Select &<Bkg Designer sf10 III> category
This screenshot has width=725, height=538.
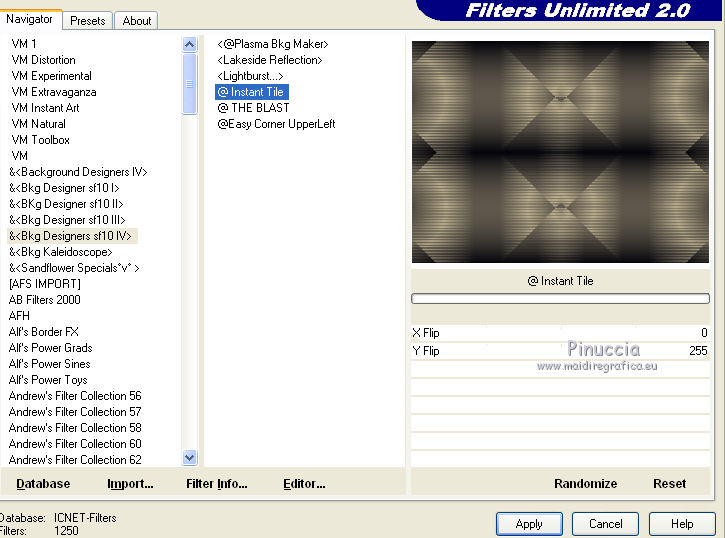coord(68,220)
